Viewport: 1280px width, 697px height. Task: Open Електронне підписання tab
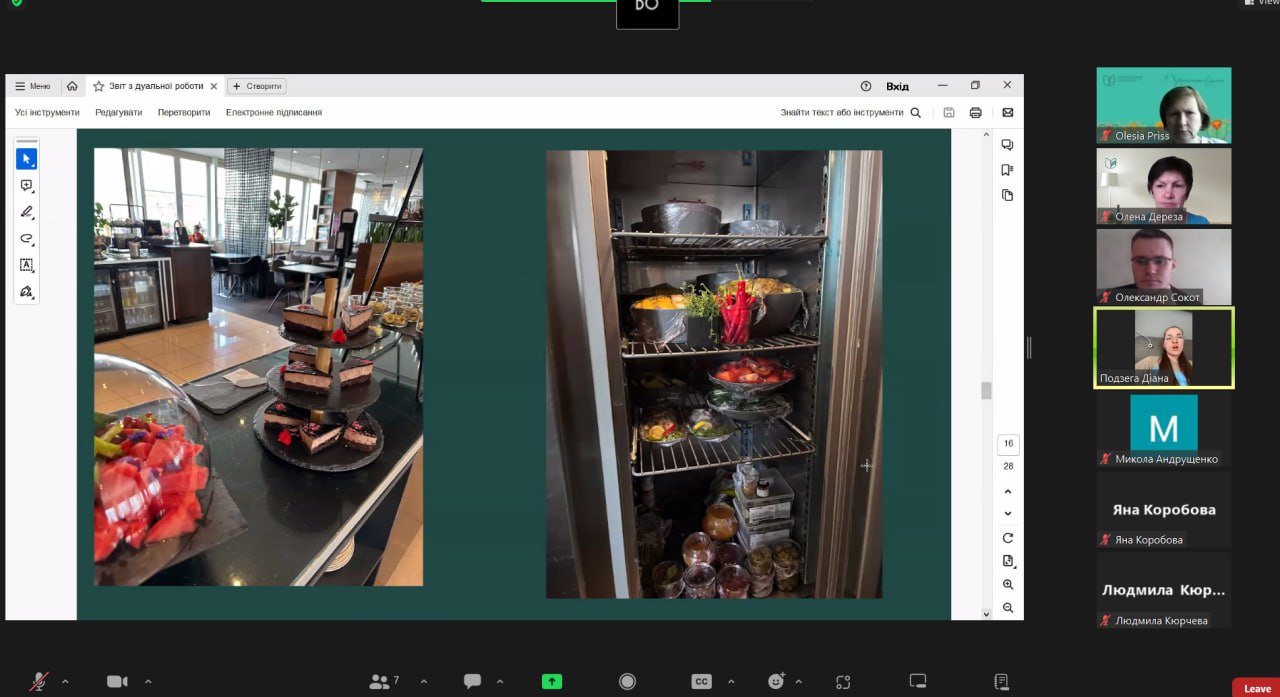[274, 112]
